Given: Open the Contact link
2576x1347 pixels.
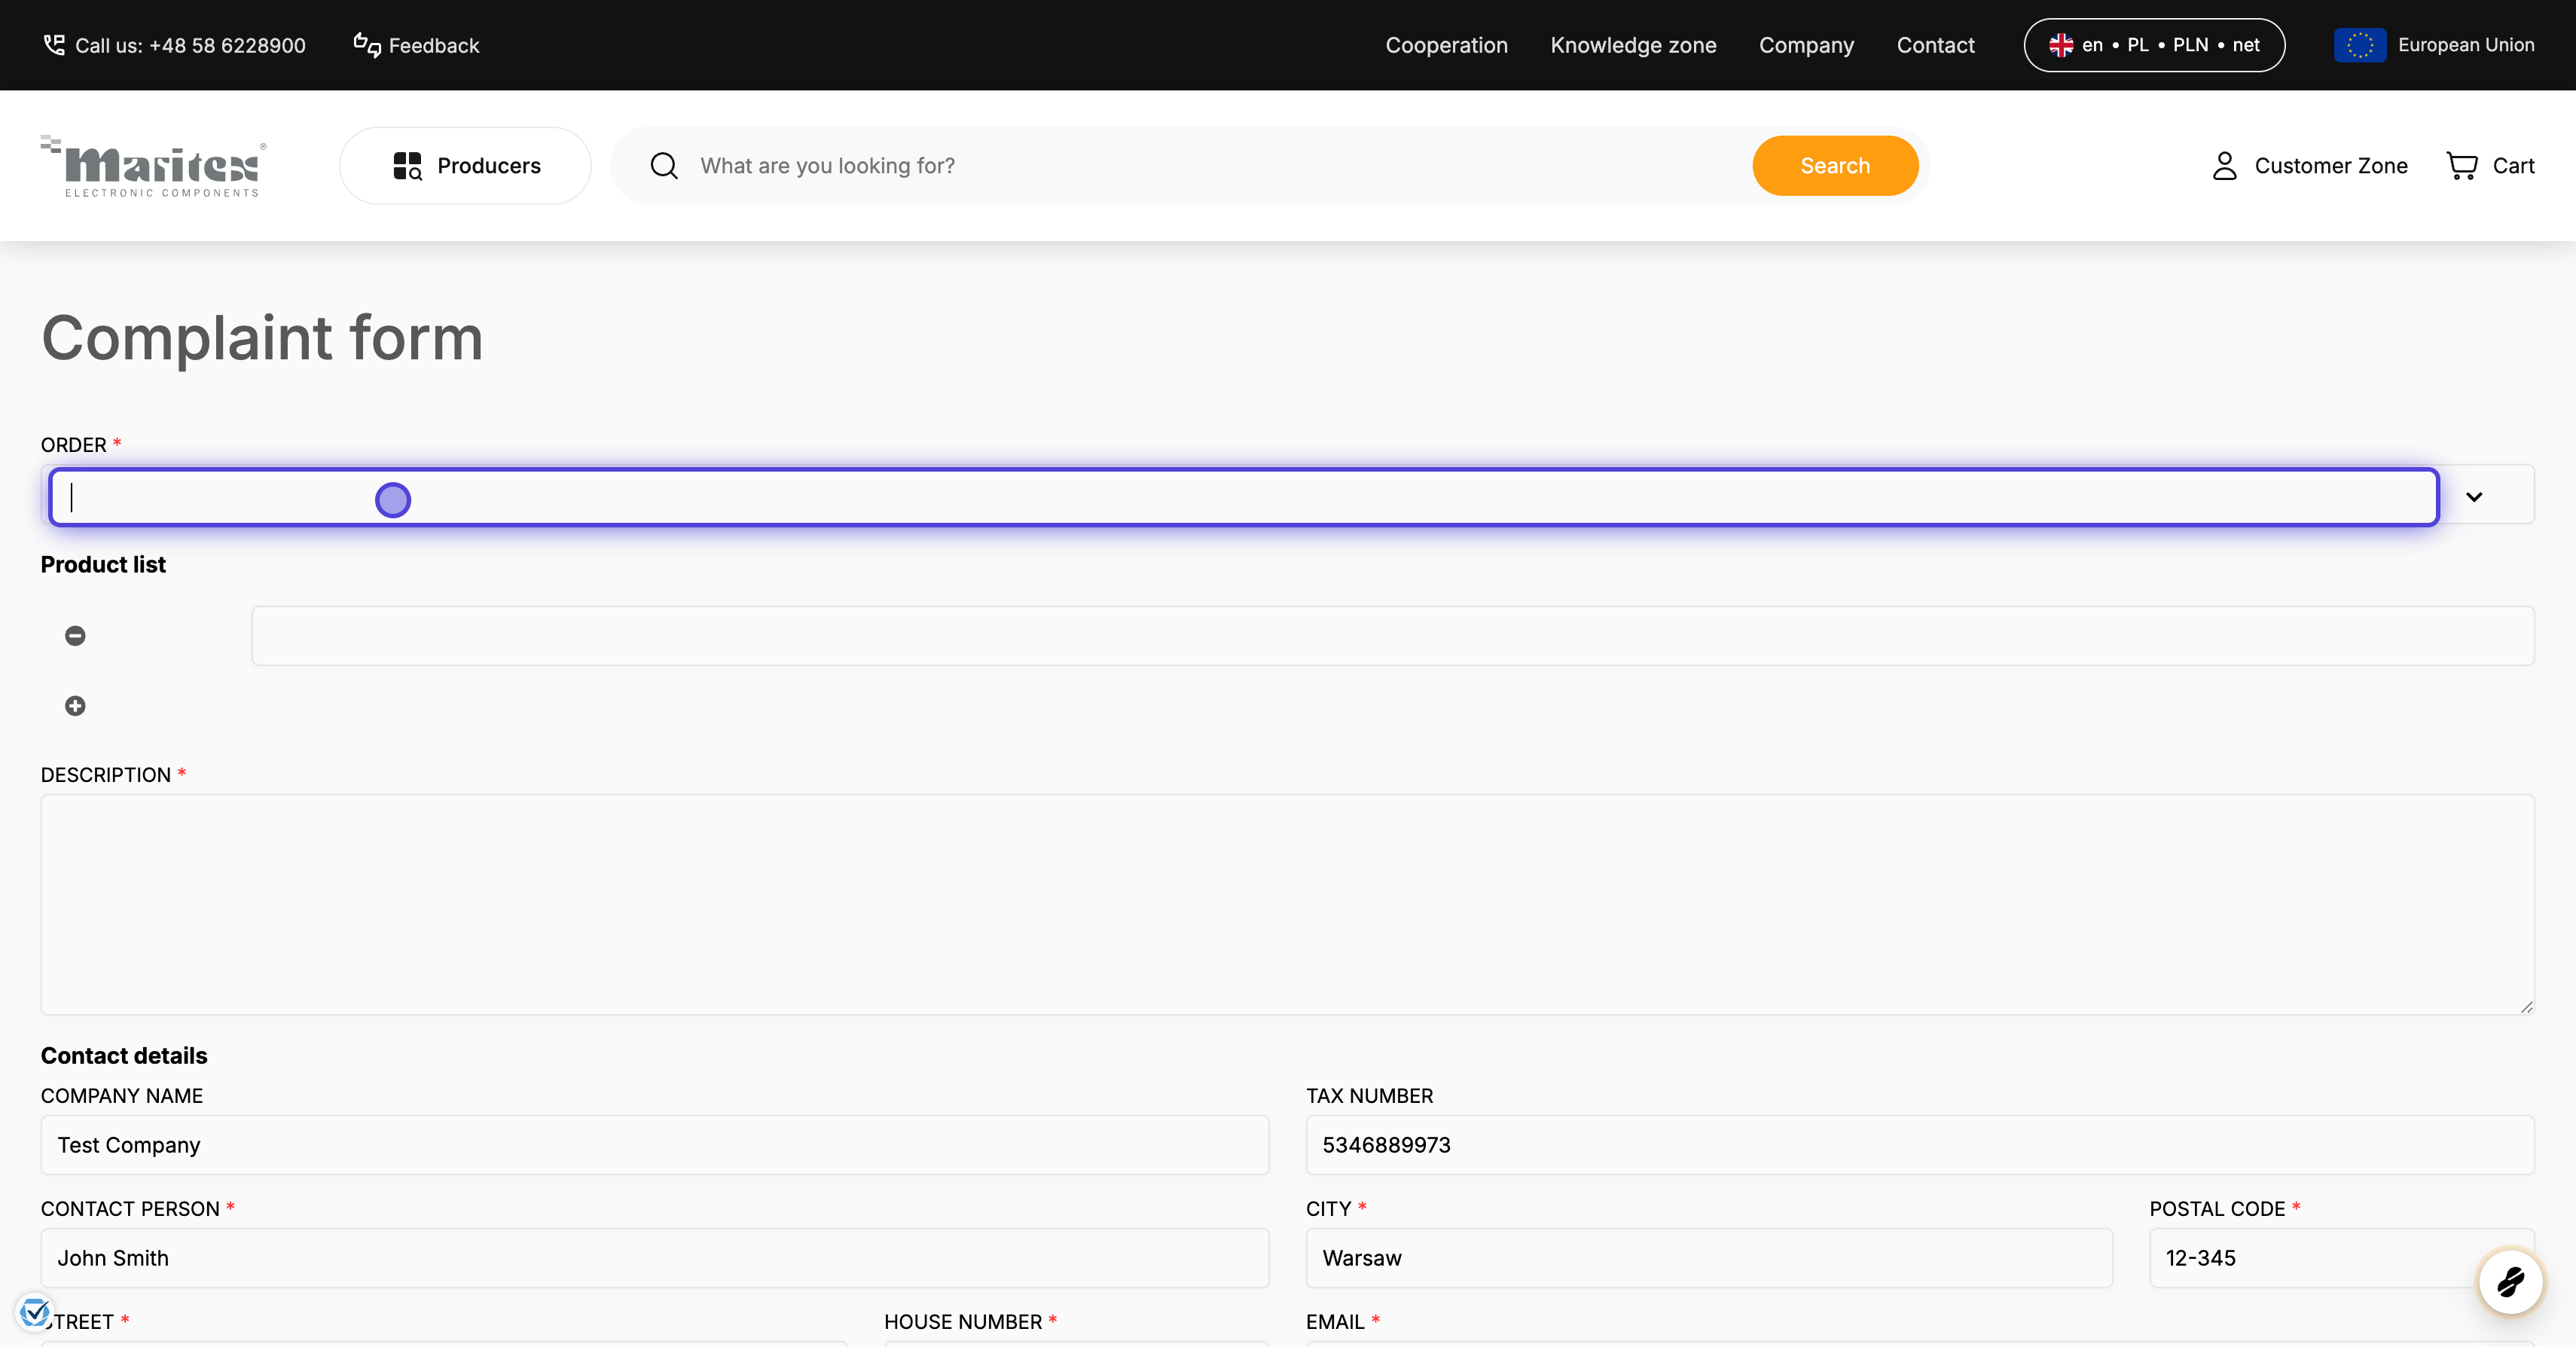Looking at the screenshot, I should 1934,45.
